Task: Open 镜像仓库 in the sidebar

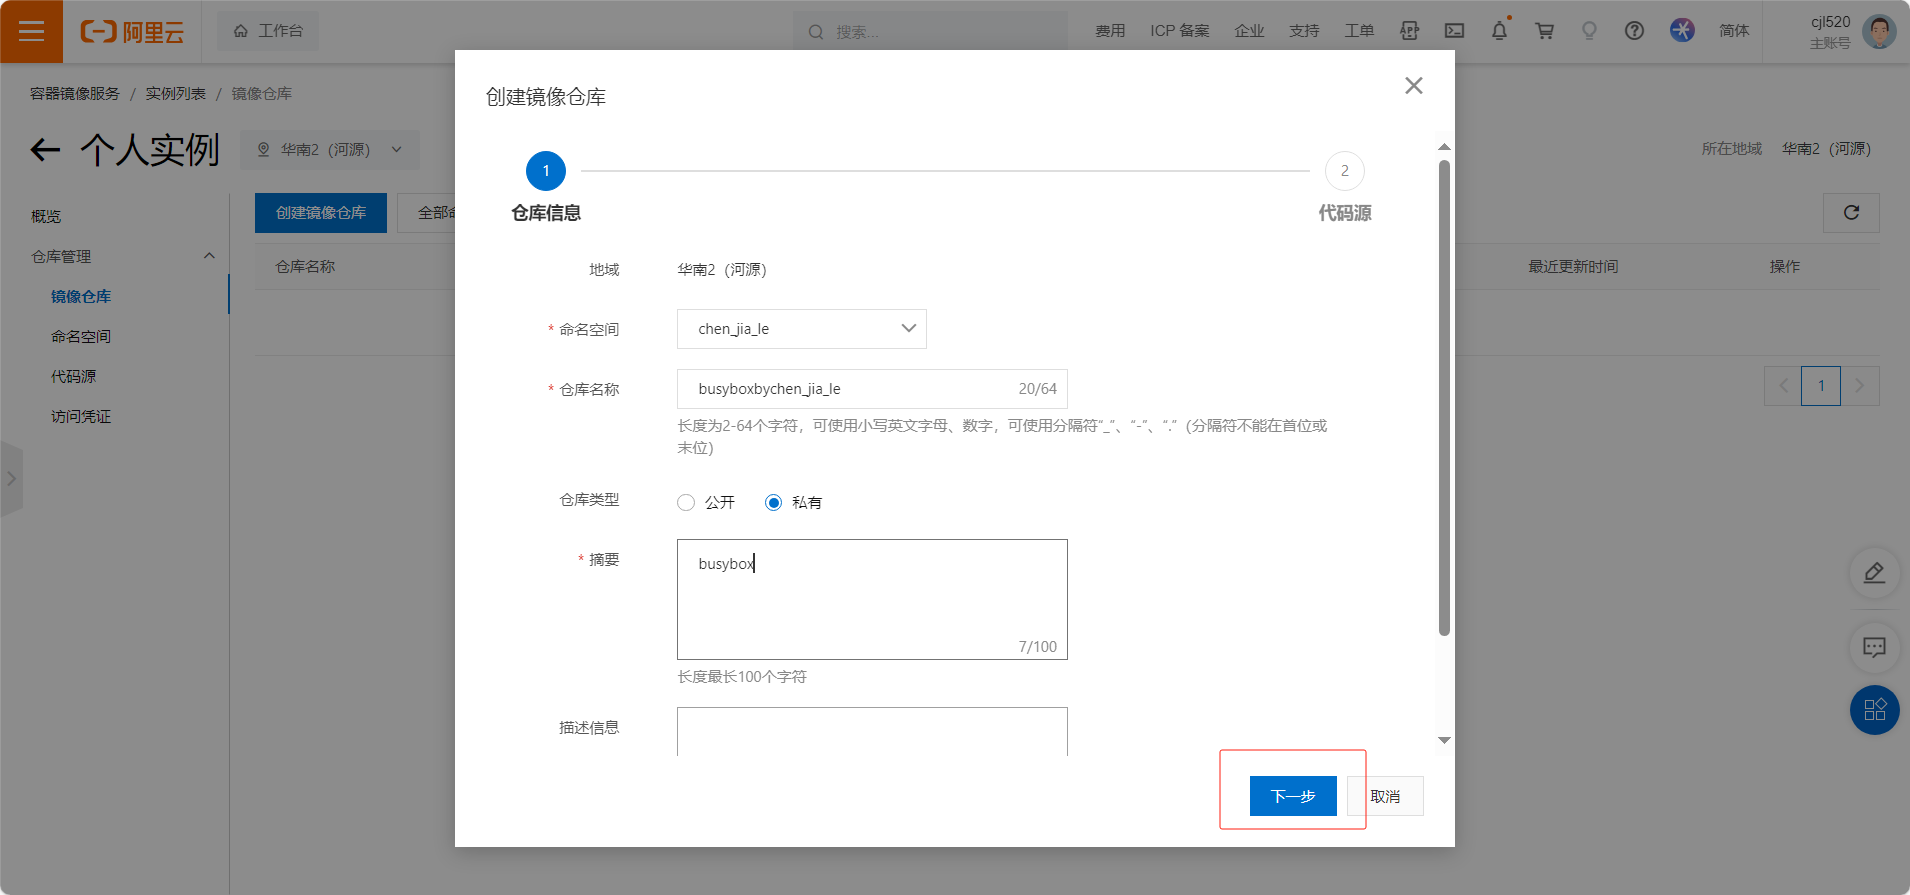Action: click(x=81, y=296)
